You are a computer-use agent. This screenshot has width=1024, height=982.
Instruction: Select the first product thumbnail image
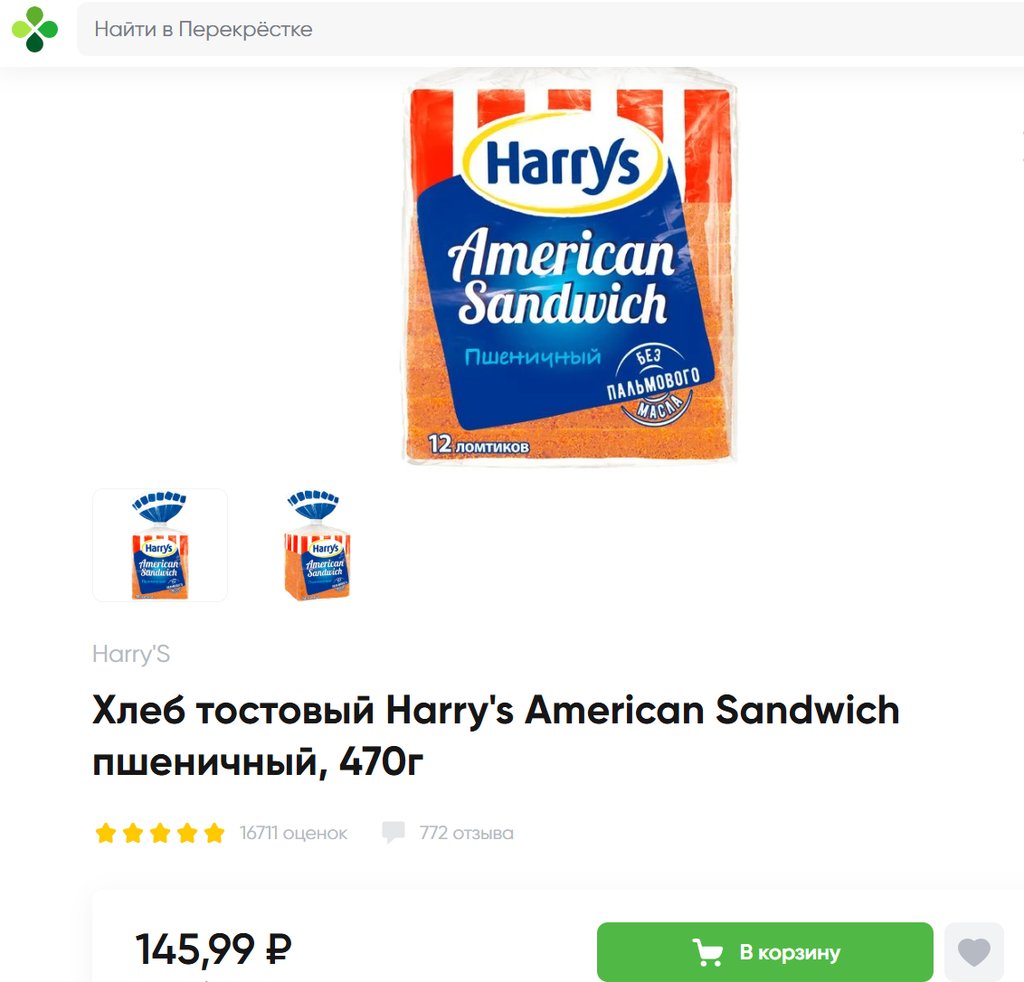(160, 545)
